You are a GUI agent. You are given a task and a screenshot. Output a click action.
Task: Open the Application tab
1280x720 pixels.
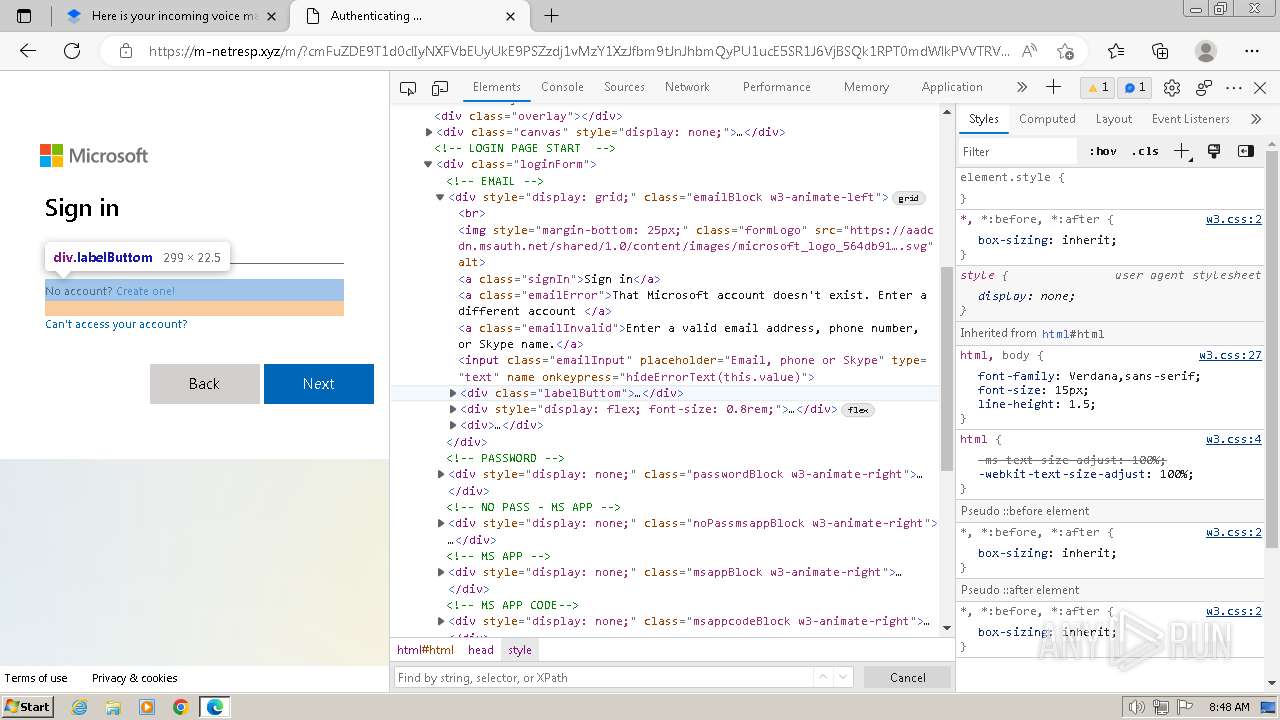coord(952,87)
